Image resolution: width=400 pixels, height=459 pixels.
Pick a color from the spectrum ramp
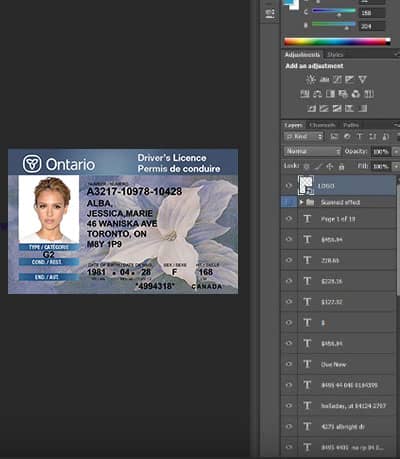337,42
